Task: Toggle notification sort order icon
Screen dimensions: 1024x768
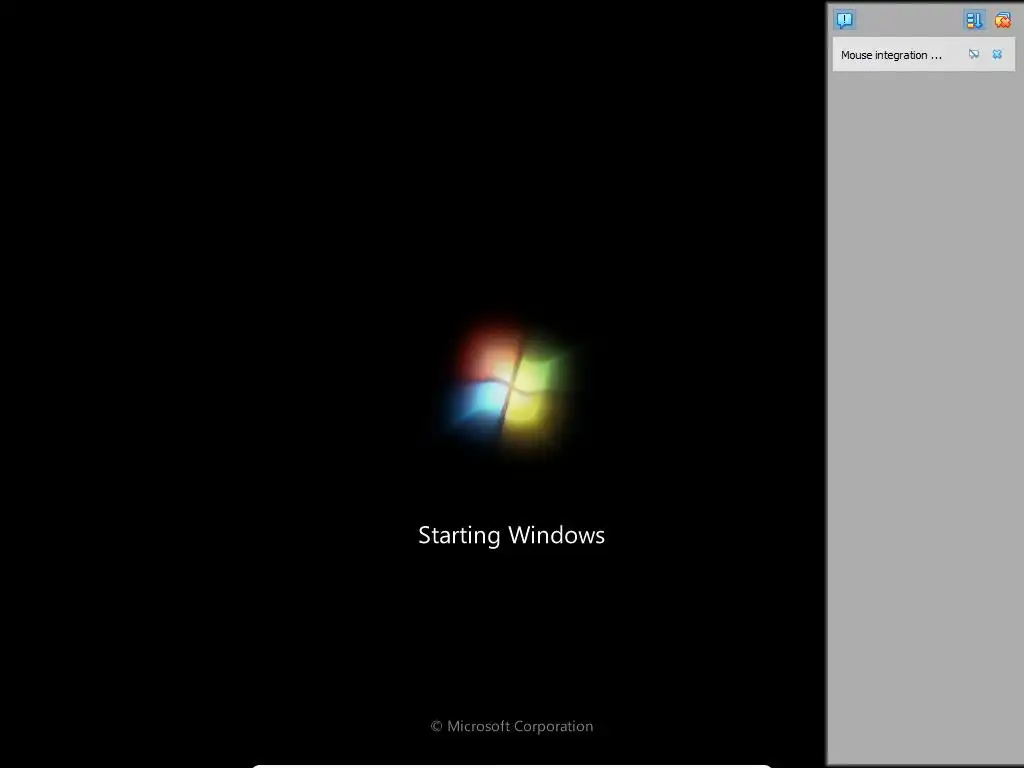Action: click(x=974, y=20)
